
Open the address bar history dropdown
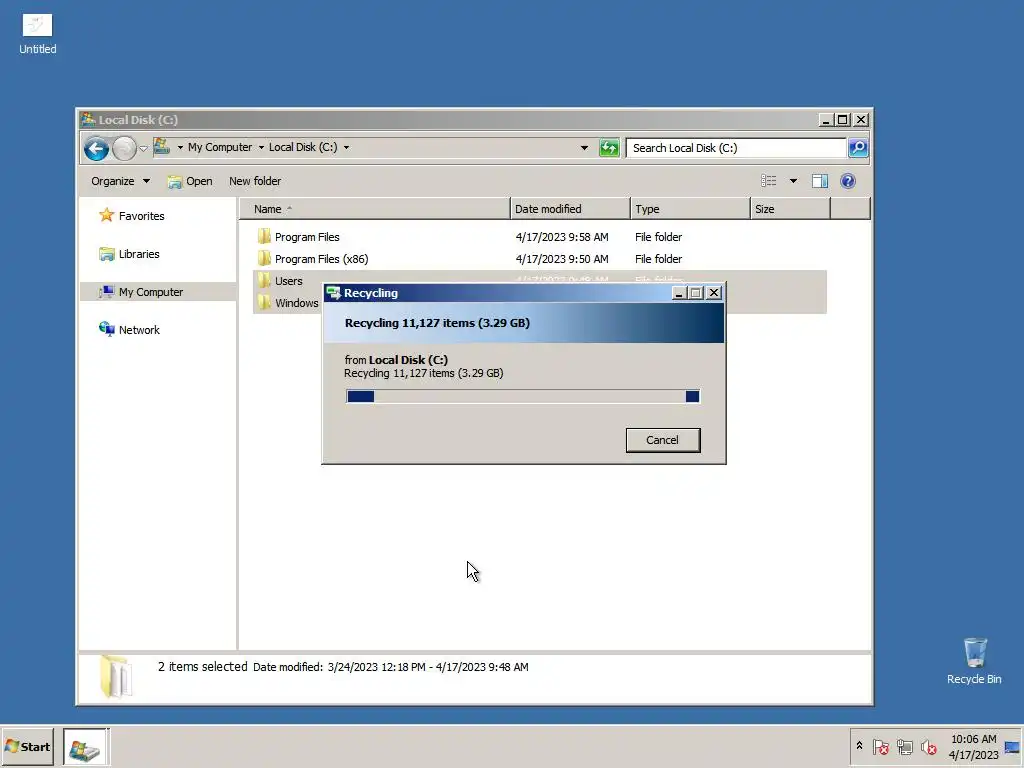(584, 148)
